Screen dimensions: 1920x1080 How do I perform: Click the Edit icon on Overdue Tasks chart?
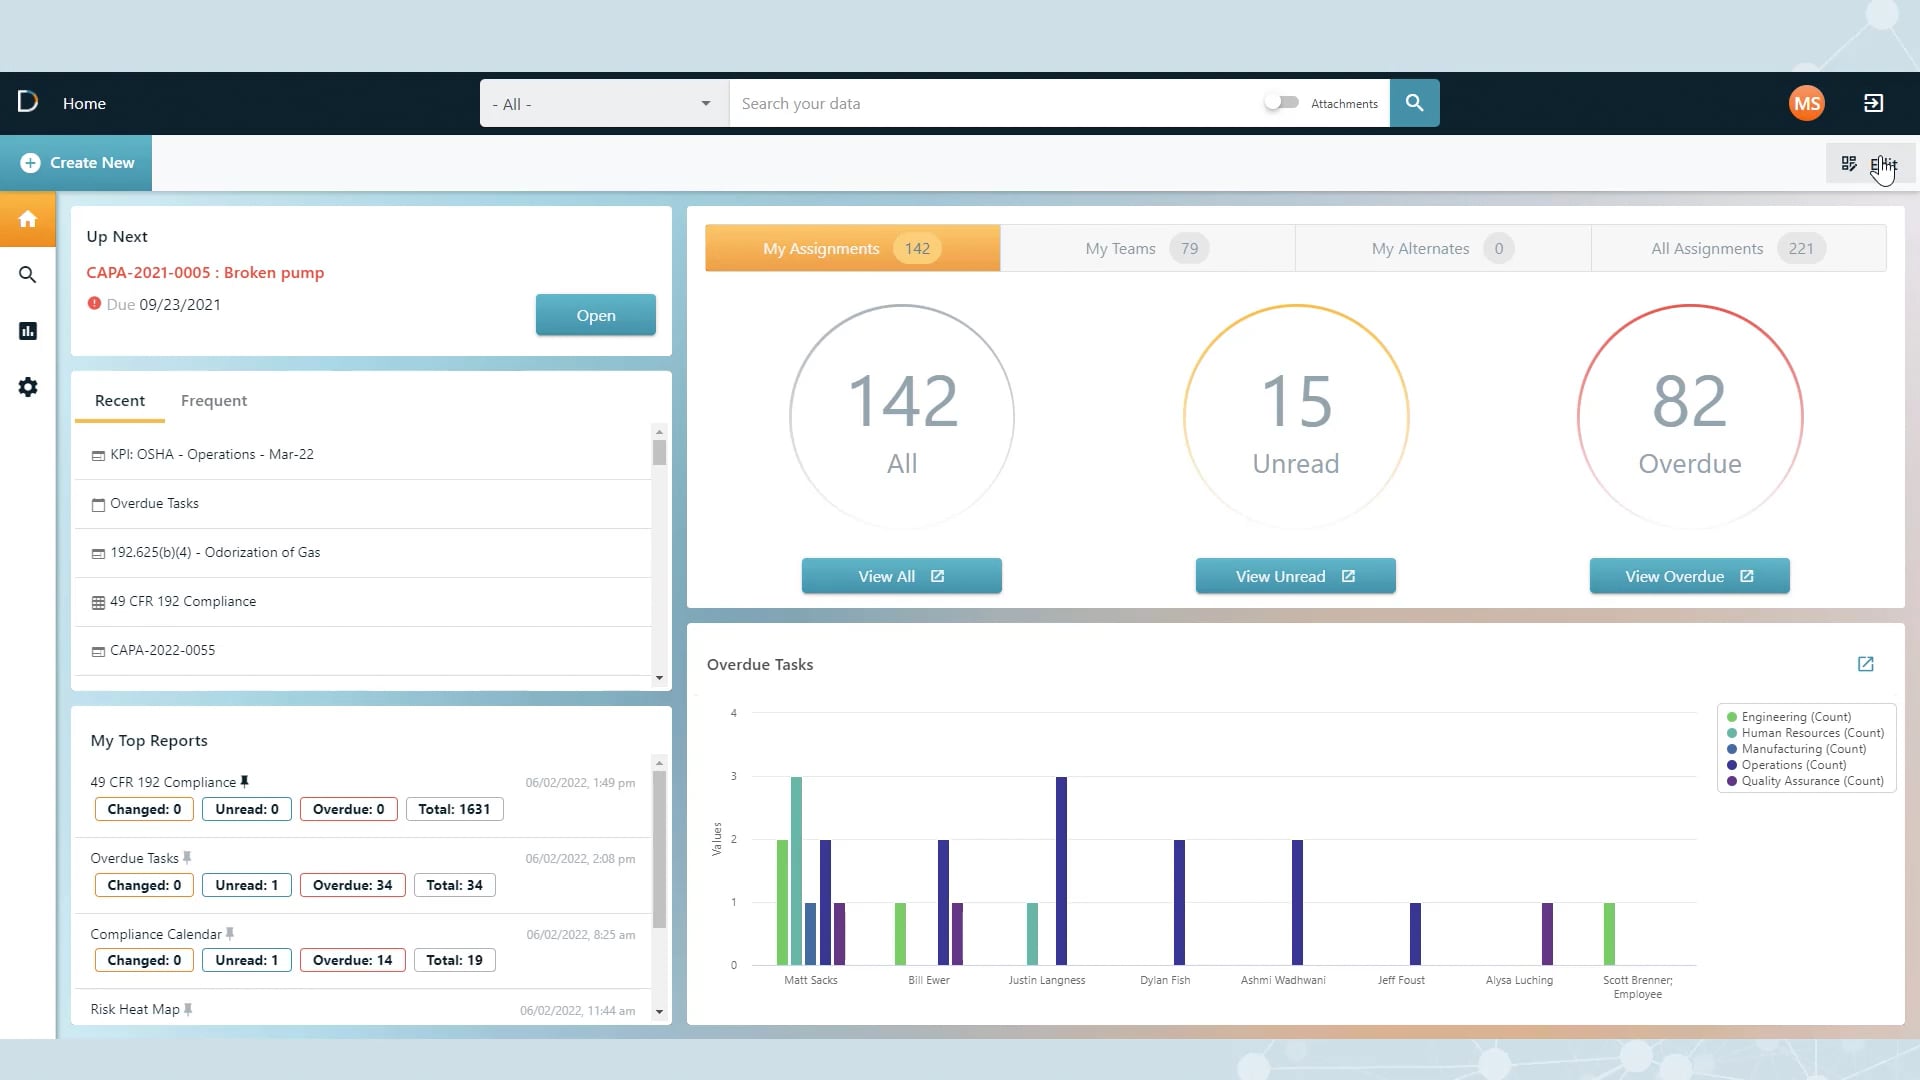[x=1866, y=665]
